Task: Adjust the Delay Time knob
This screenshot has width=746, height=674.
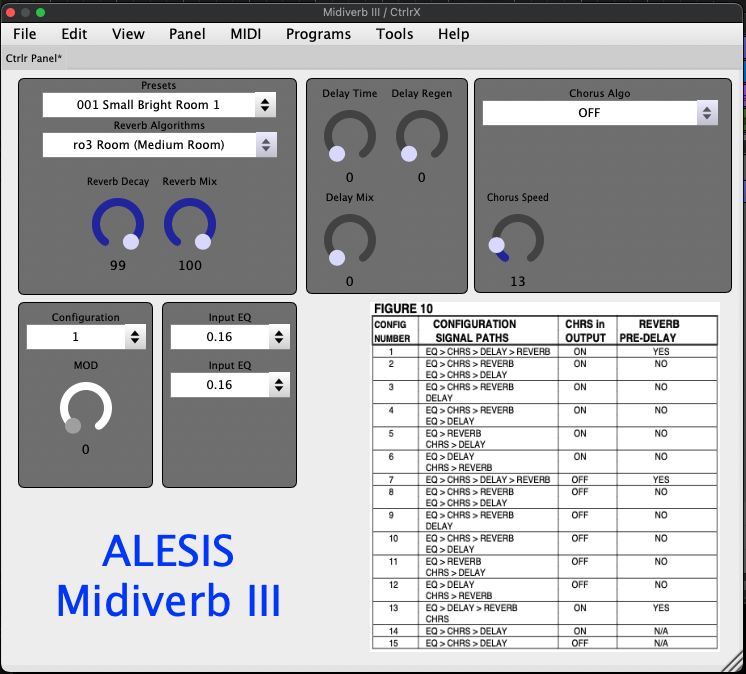Action: pyautogui.click(x=350, y=136)
